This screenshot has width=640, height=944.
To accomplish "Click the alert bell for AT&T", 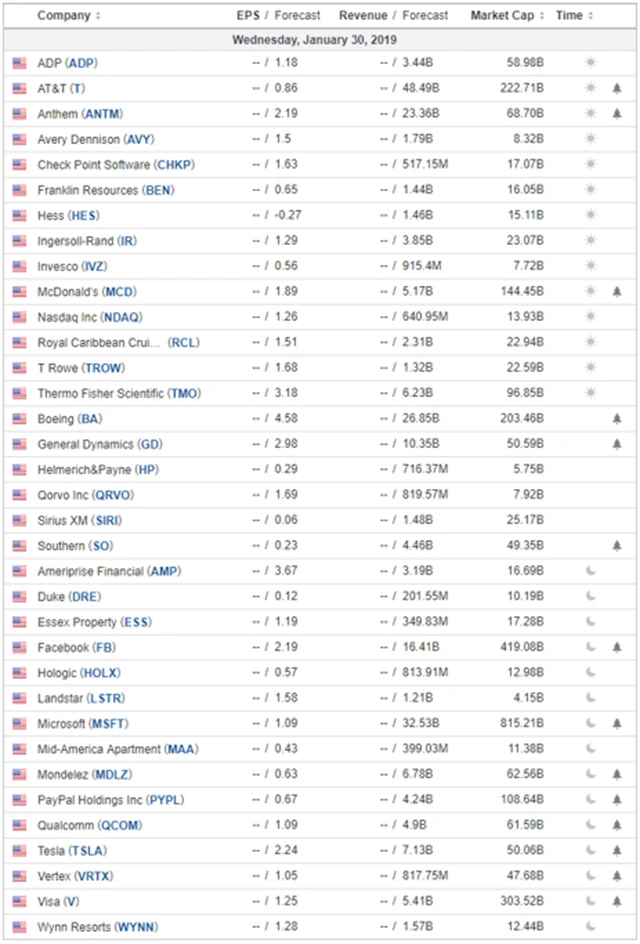I will [x=617, y=88].
